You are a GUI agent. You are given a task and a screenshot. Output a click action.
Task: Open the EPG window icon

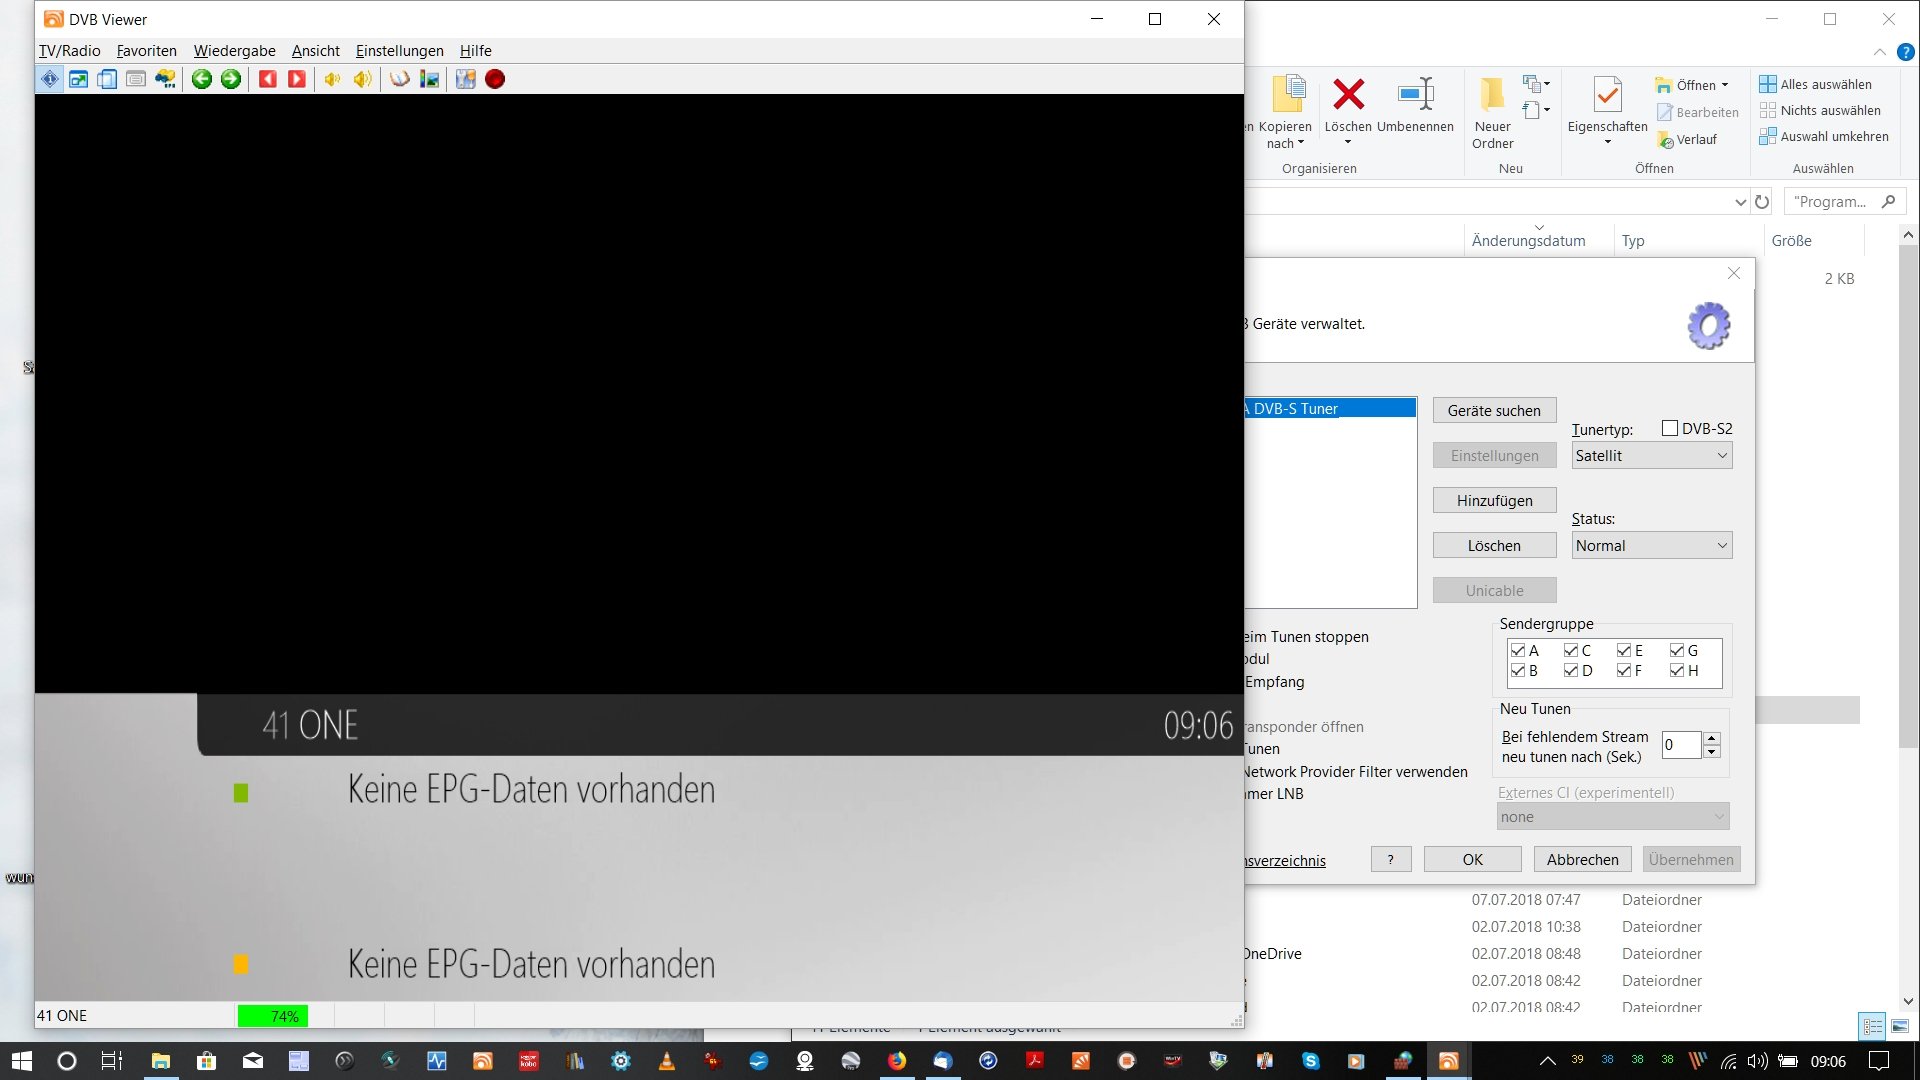point(165,79)
